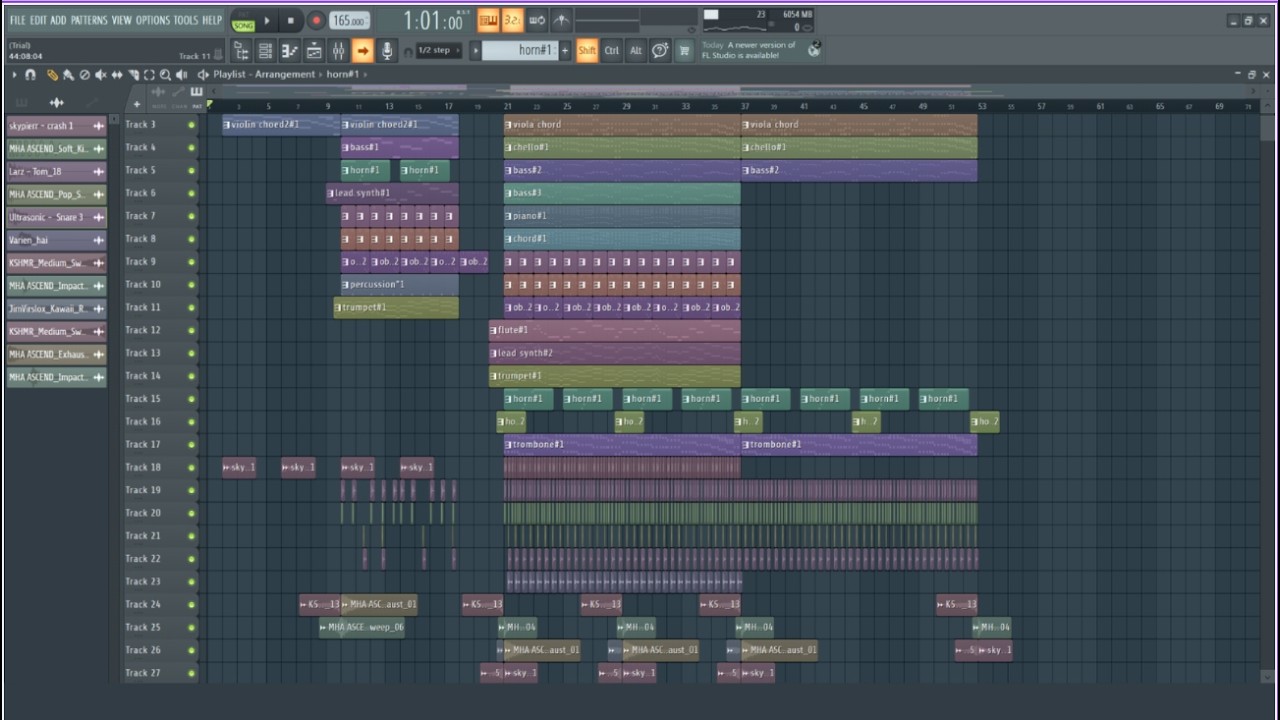Toggle the orange typing-to-piano arrow button
1280x720 pixels.
[362, 50]
